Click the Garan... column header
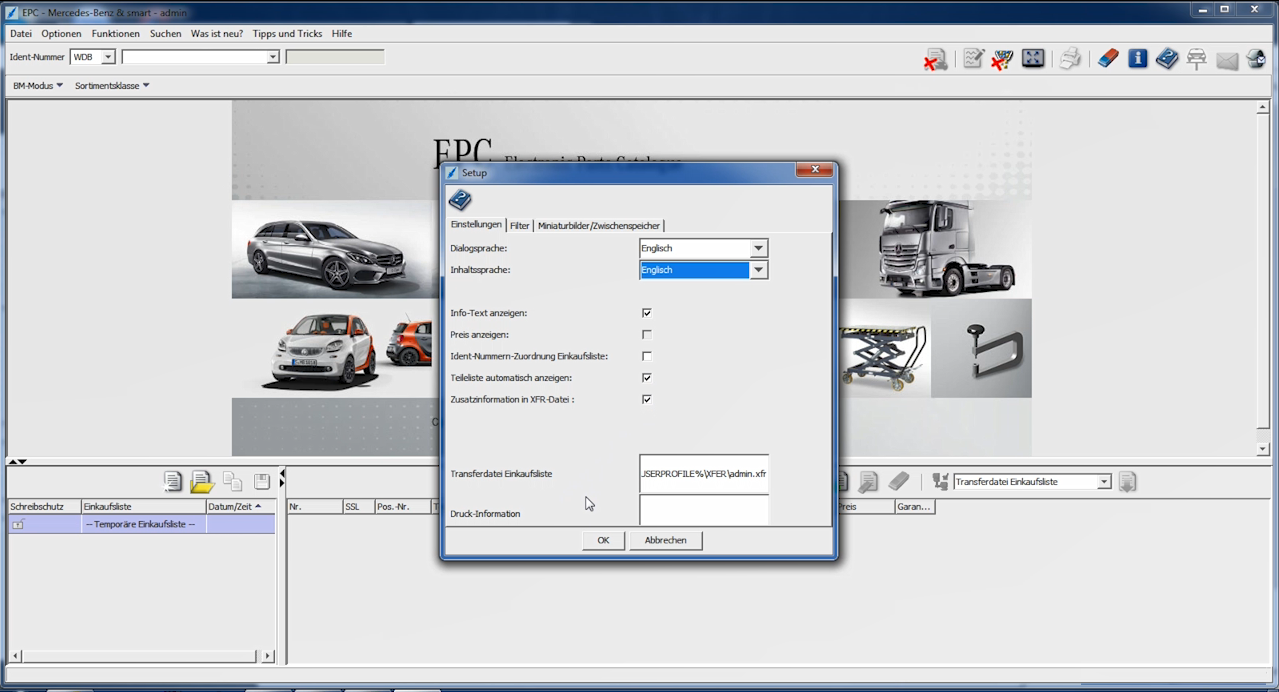The width and height of the screenshot is (1279, 692). 914,507
